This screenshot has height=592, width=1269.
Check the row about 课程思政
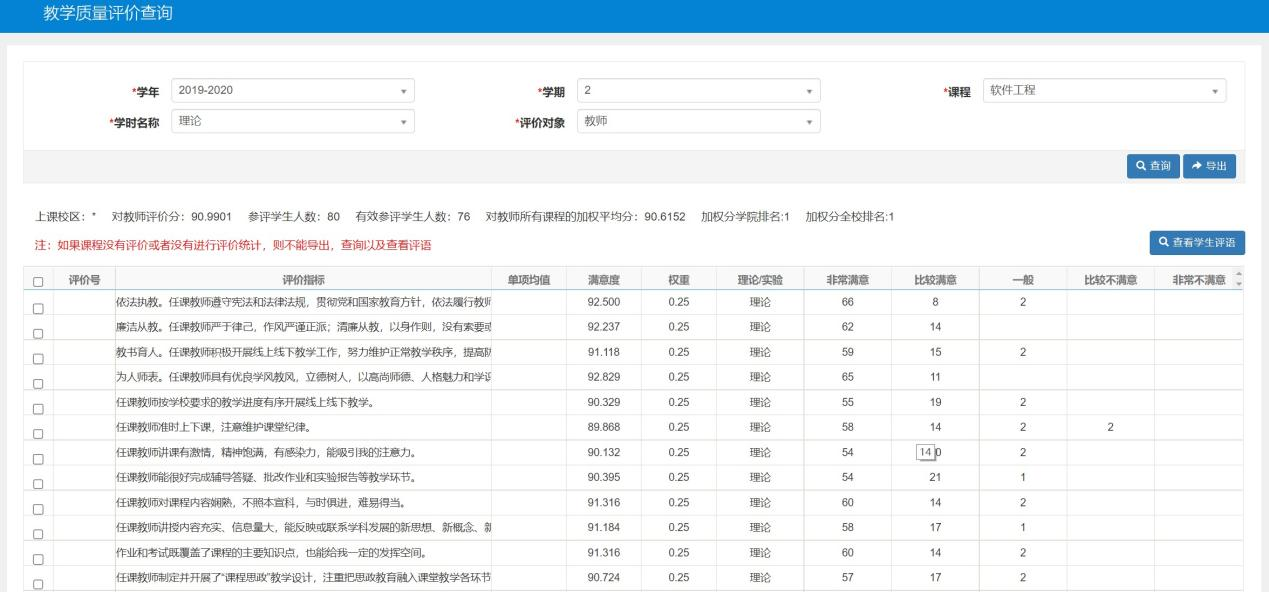38,584
